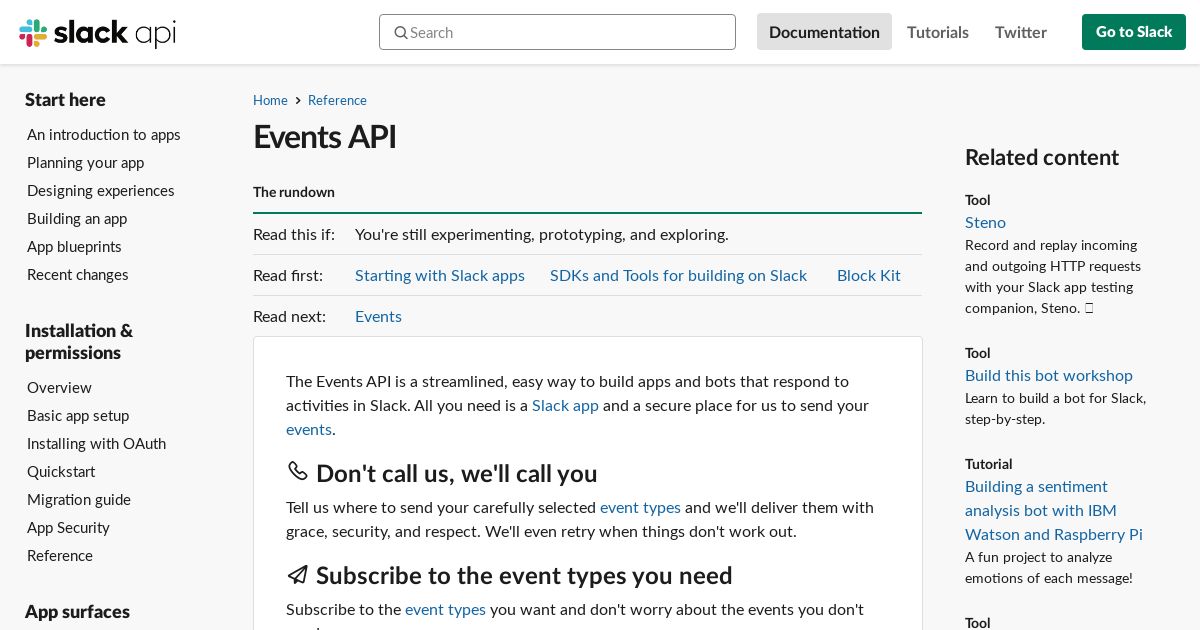Image resolution: width=1200 pixels, height=630 pixels.
Task: Open 'Designing experiences' sidebar link
Action: click(x=101, y=190)
